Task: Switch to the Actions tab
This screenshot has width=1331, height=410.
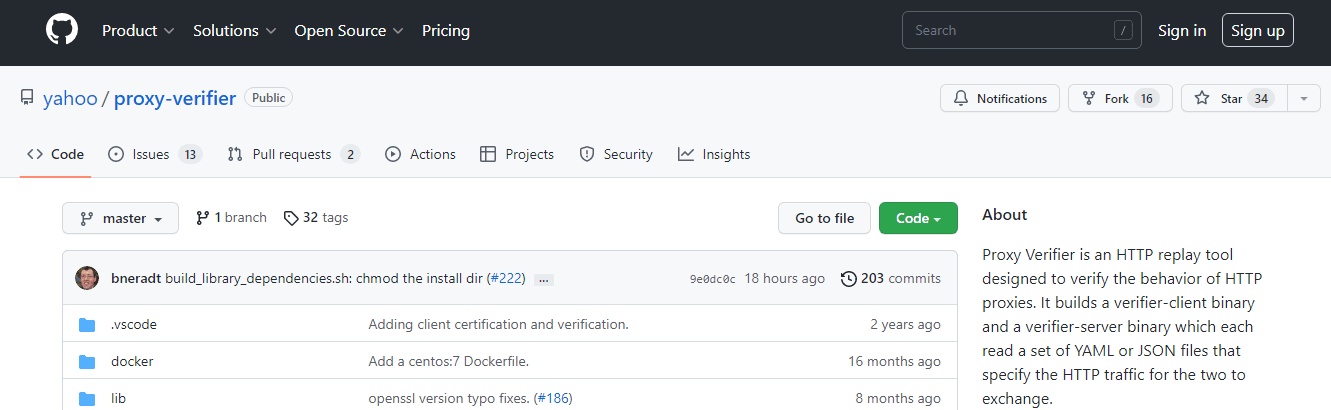Action: tap(420, 154)
